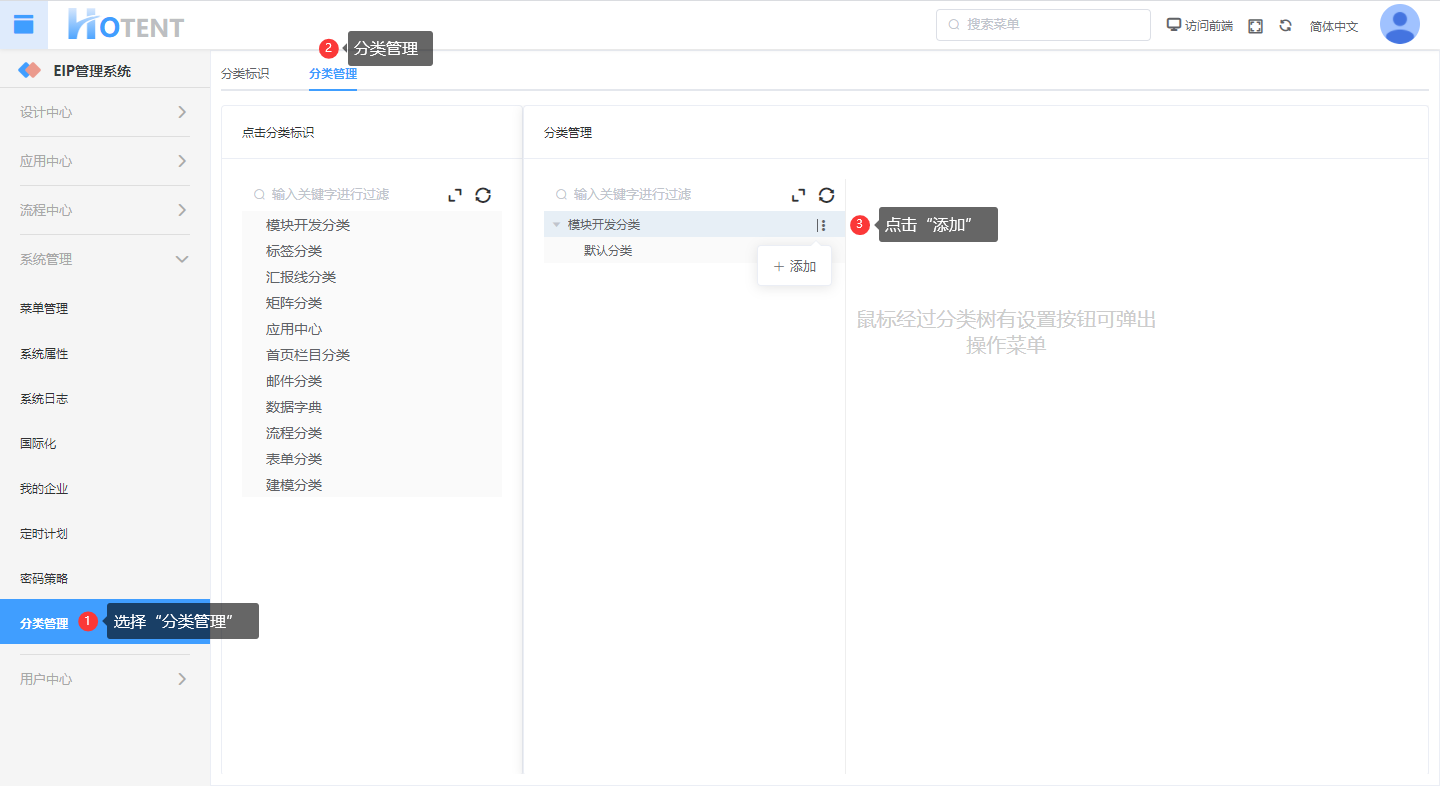Open the 简体中文 language selector

point(1333,26)
